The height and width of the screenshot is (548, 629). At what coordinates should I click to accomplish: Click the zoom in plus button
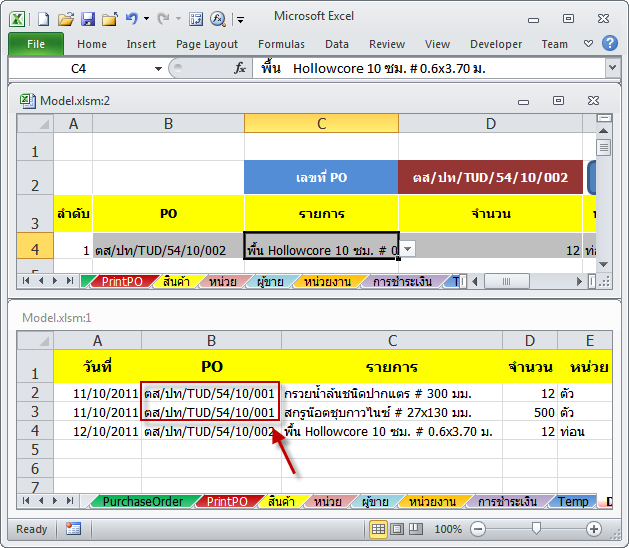594,529
